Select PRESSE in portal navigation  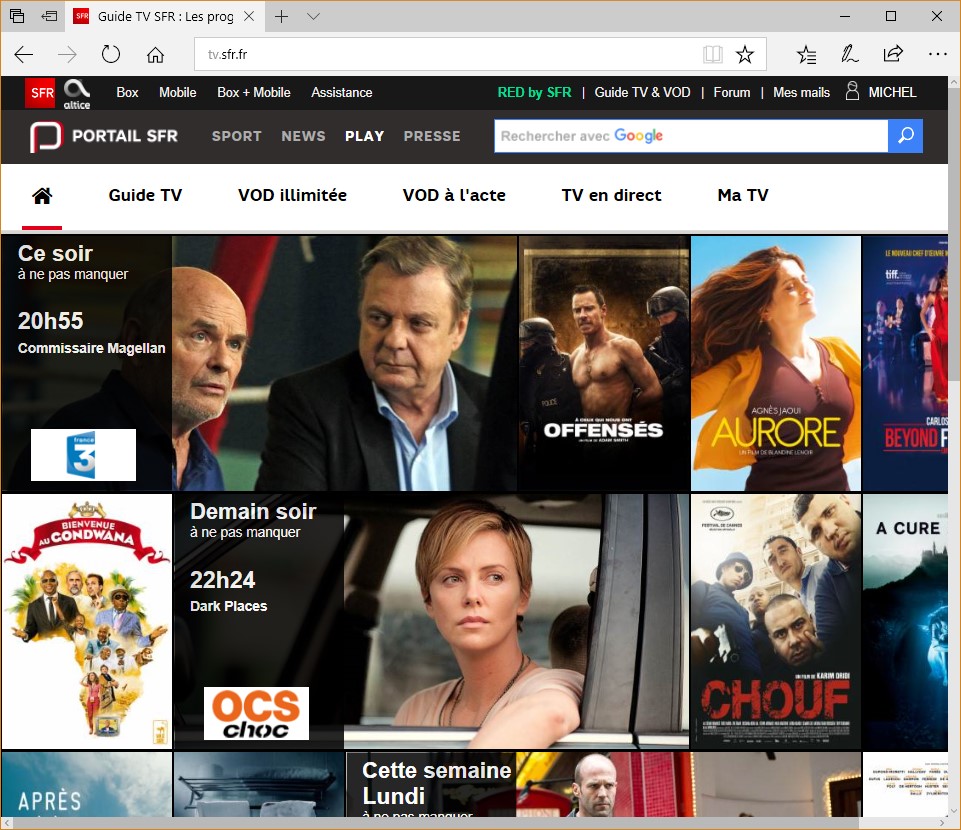point(432,136)
